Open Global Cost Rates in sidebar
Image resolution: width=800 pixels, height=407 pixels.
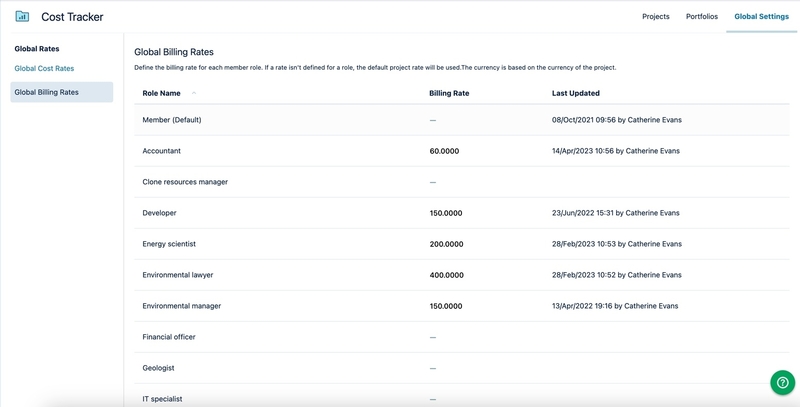[44, 68]
